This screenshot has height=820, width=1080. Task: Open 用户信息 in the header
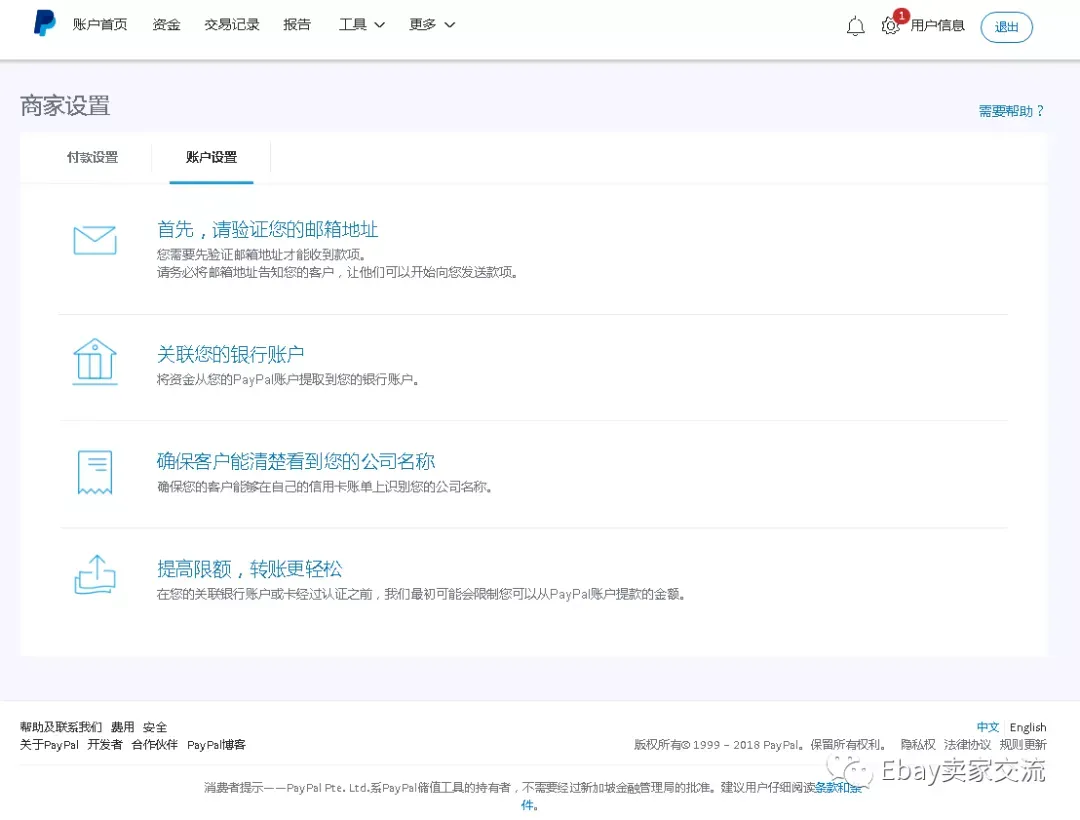(937, 25)
